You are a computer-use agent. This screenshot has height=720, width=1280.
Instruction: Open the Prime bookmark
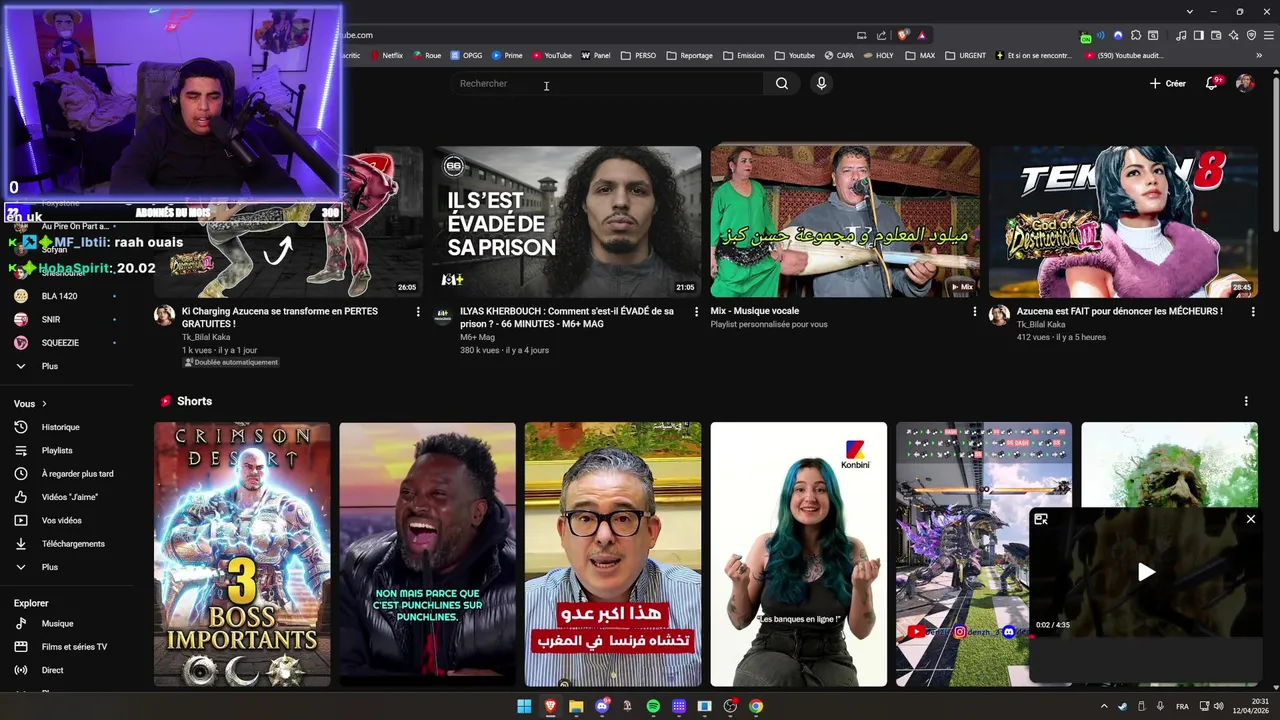pyautogui.click(x=507, y=56)
